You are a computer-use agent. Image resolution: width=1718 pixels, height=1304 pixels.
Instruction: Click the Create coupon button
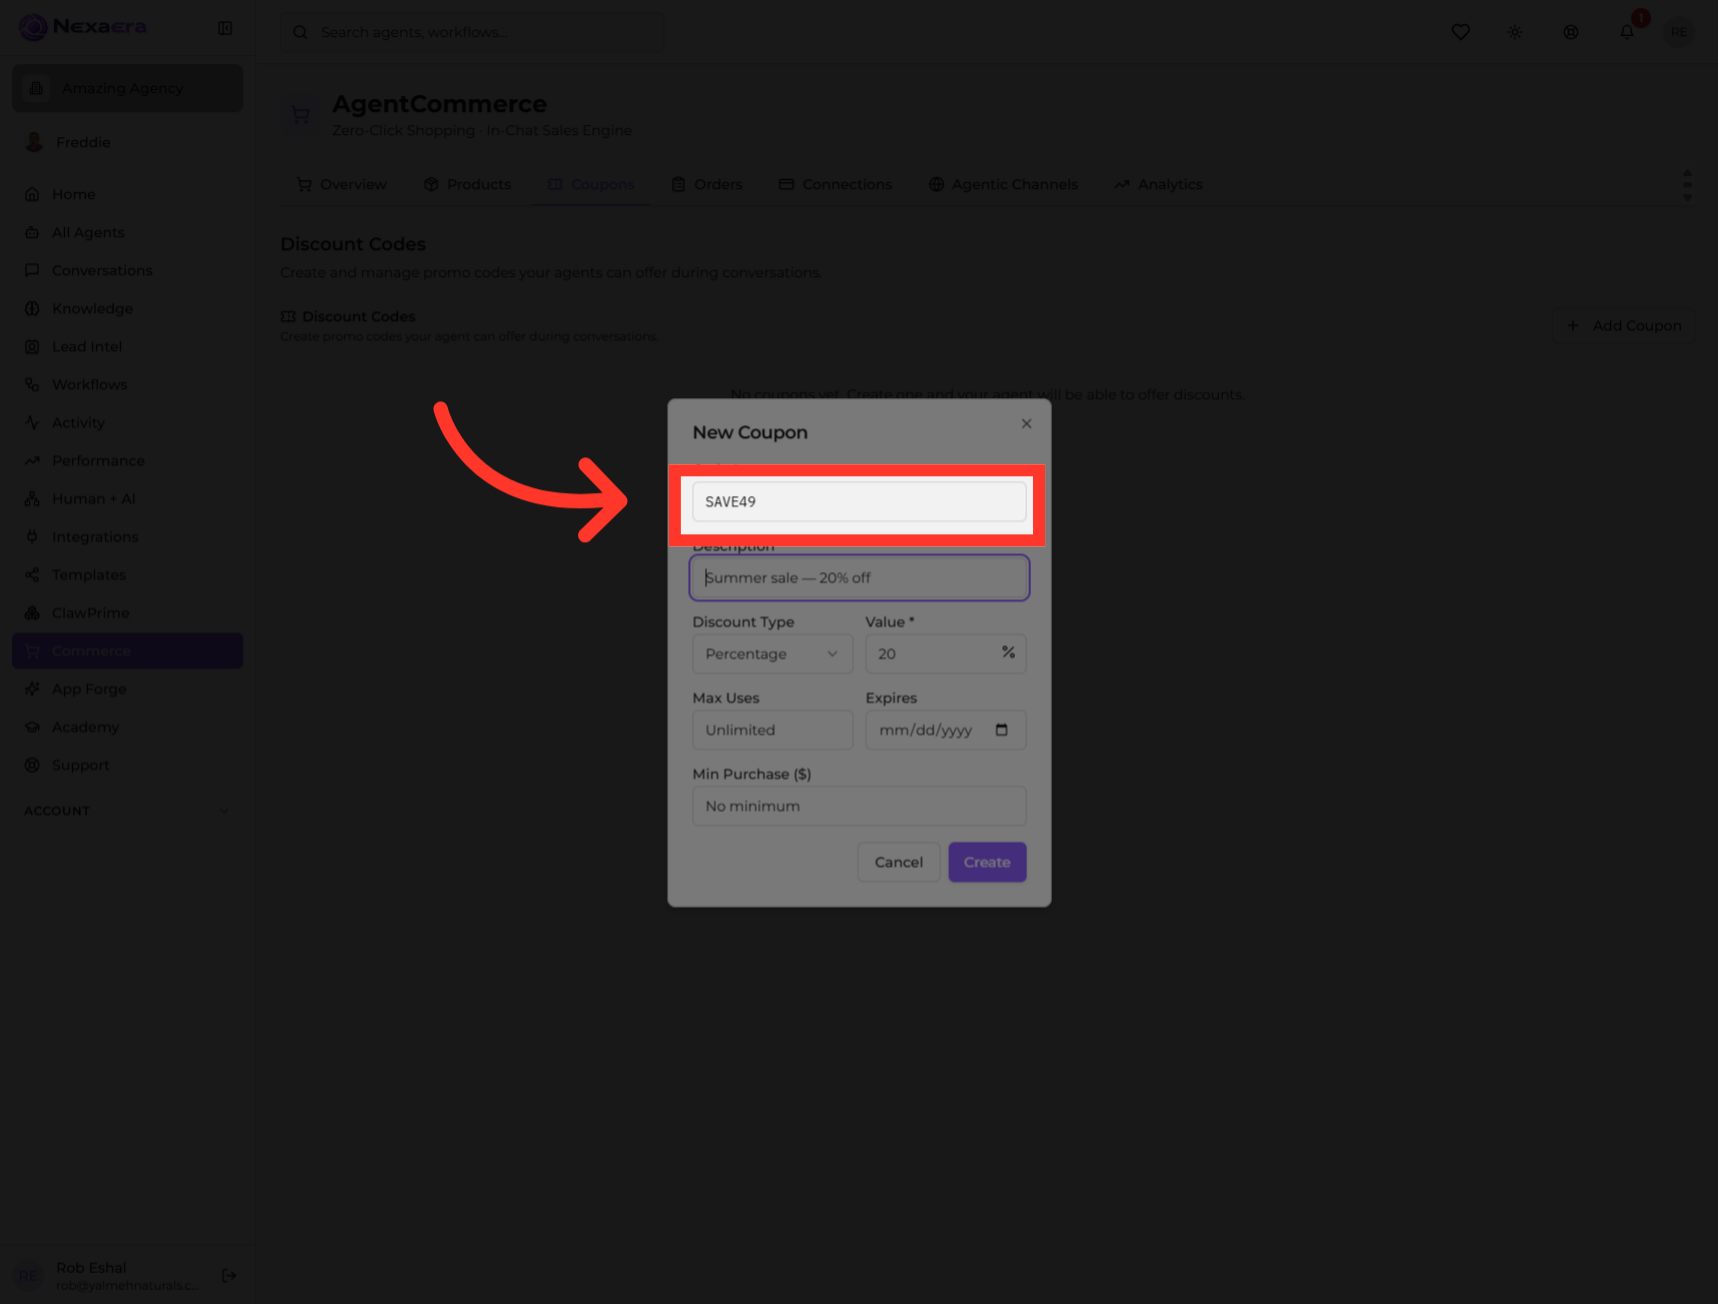click(x=987, y=862)
